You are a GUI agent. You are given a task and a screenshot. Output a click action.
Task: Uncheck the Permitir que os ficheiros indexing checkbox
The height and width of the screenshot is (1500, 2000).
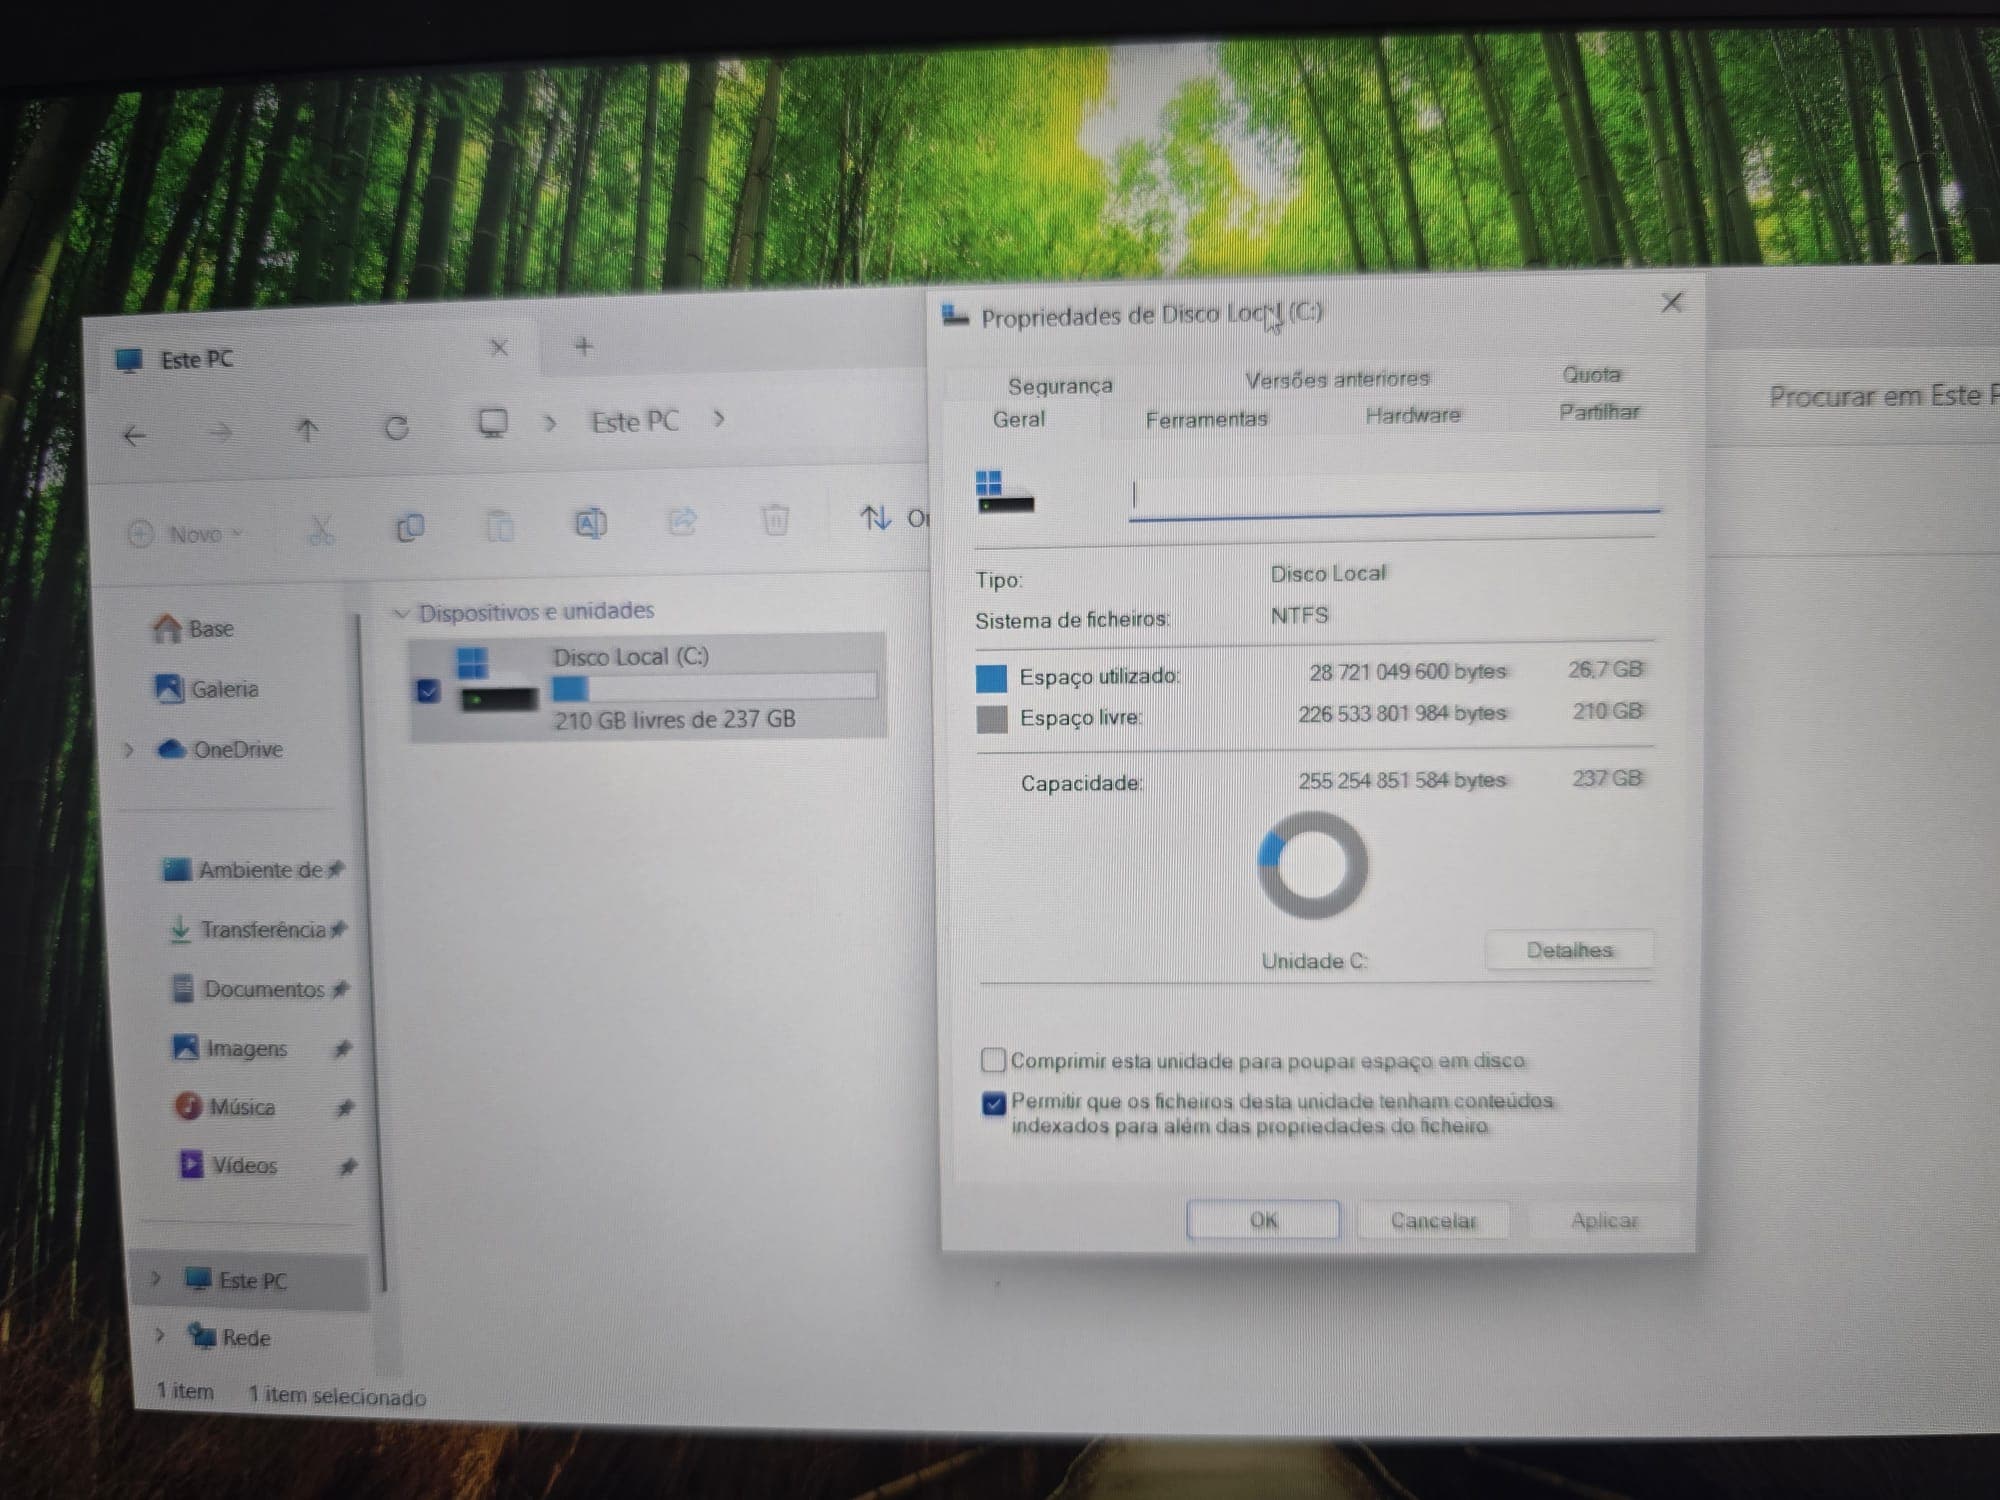point(994,1104)
